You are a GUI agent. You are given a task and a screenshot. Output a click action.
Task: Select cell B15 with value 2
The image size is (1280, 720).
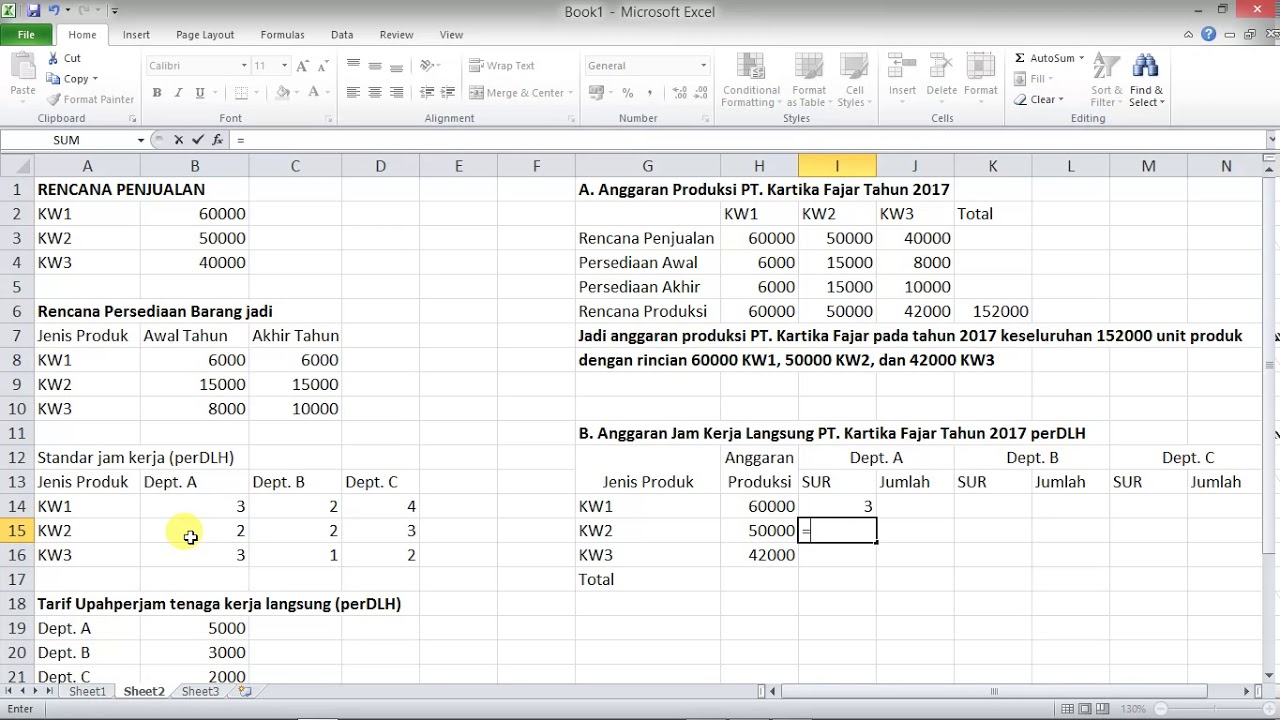[194, 530]
